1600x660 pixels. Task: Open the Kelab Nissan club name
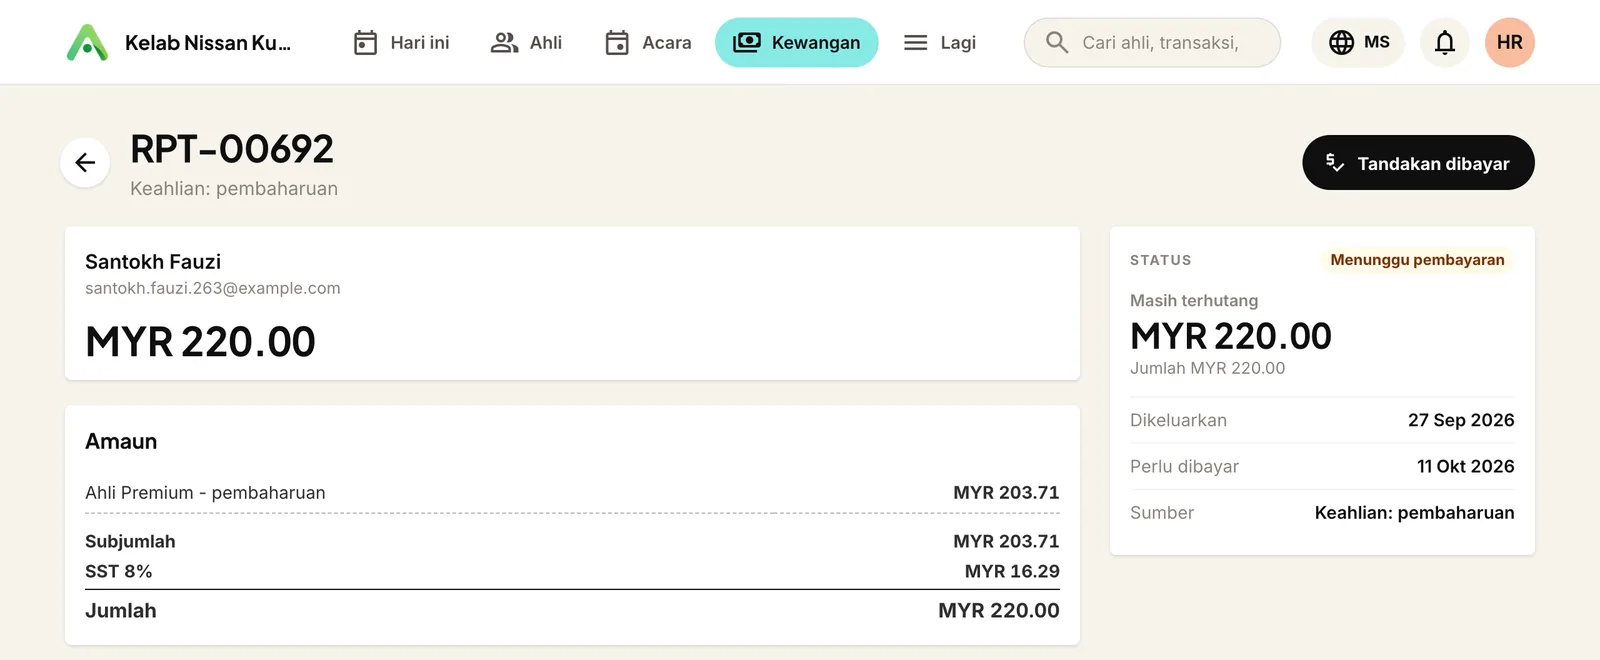click(208, 43)
